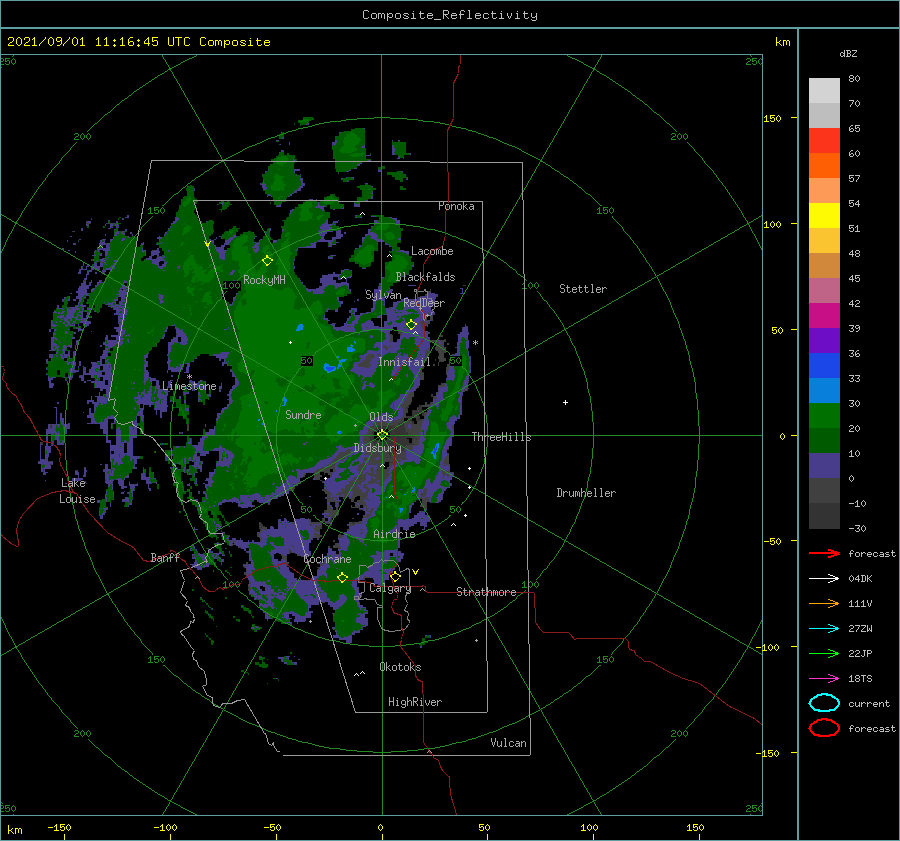The image size is (900, 841).
Task: Click the yellow 51–54 dBZ color swatch
Action: [x=824, y=216]
